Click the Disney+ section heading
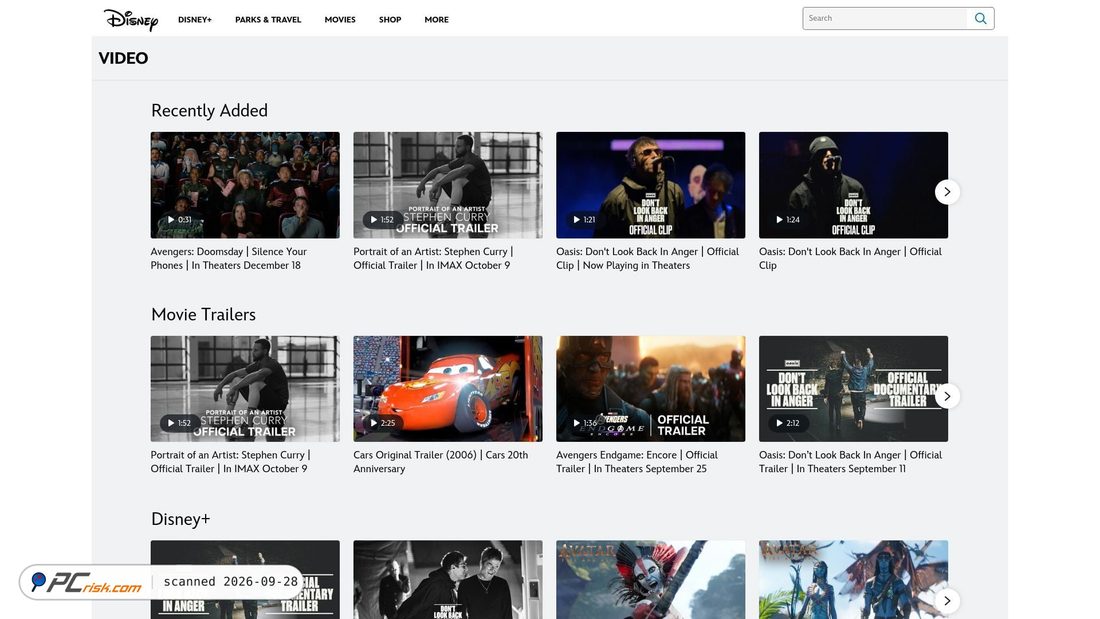This screenshot has height=619, width=1100. [x=180, y=519]
